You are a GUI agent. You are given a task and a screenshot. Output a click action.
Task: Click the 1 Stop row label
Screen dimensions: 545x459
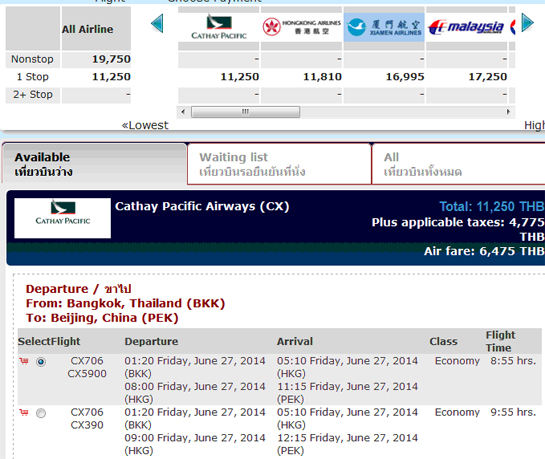point(33,77)
